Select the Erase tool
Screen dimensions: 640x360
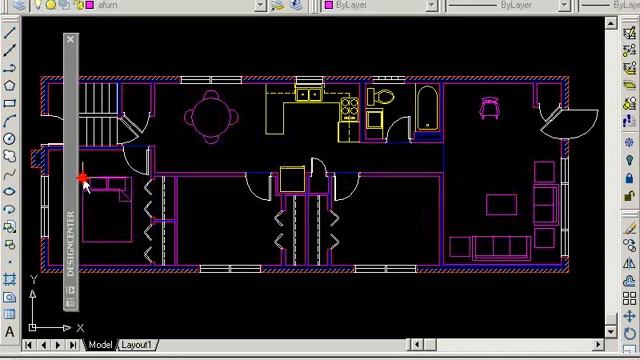tap(629, 228)
